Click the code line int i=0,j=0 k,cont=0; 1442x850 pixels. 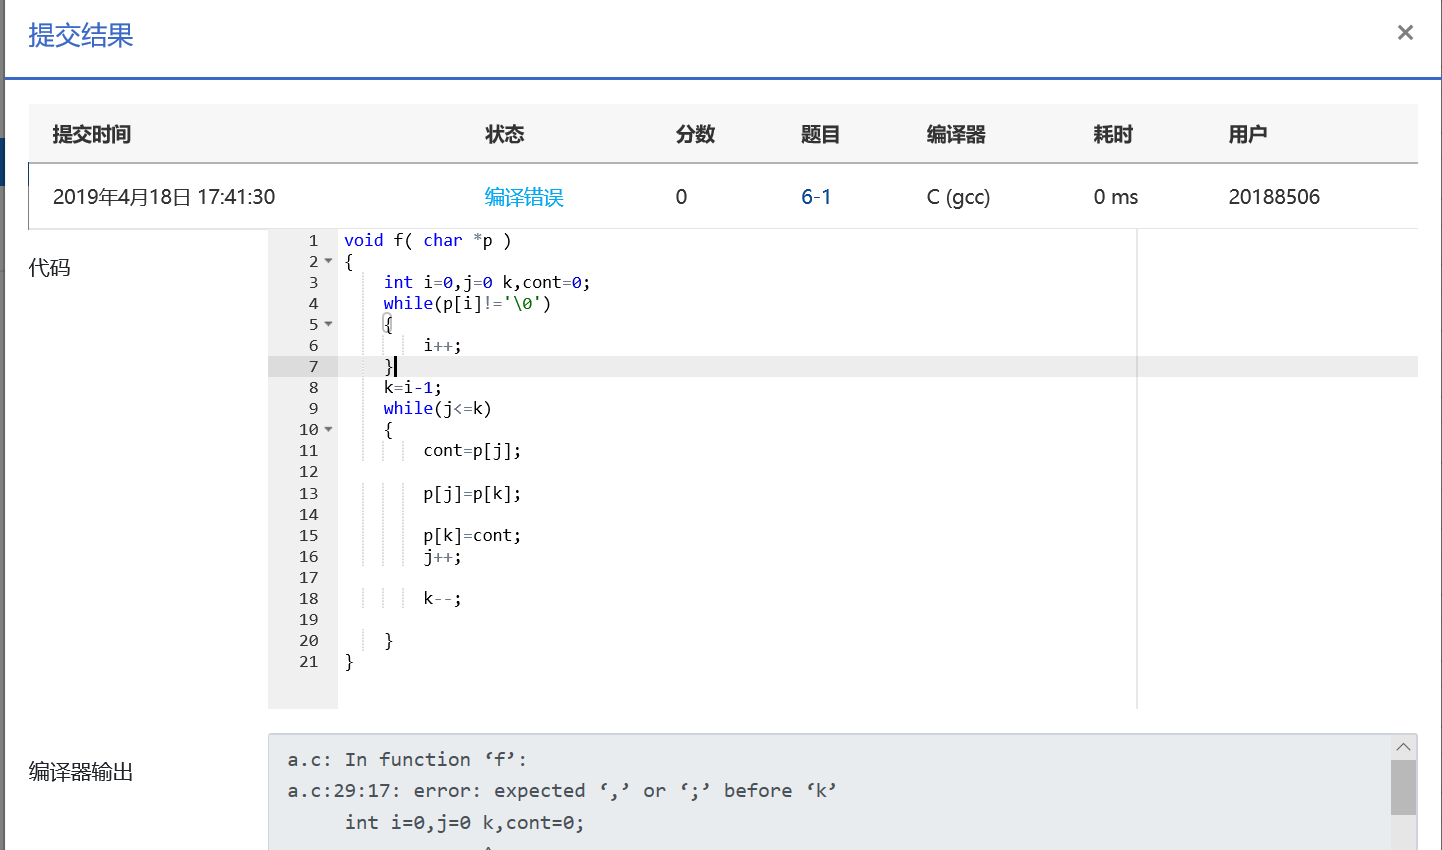(487, 282)
